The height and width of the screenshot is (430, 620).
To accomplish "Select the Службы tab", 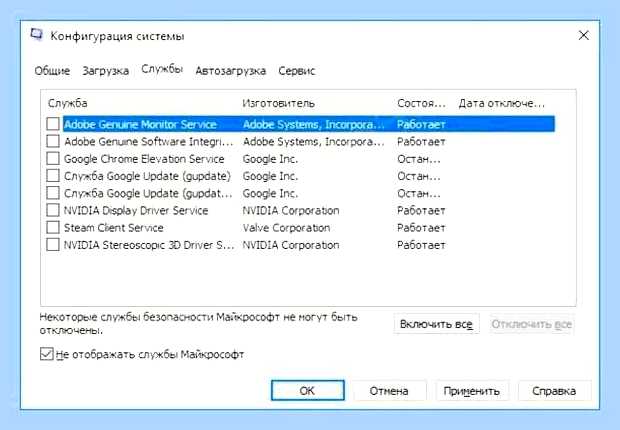I will [x=162, y=69].
